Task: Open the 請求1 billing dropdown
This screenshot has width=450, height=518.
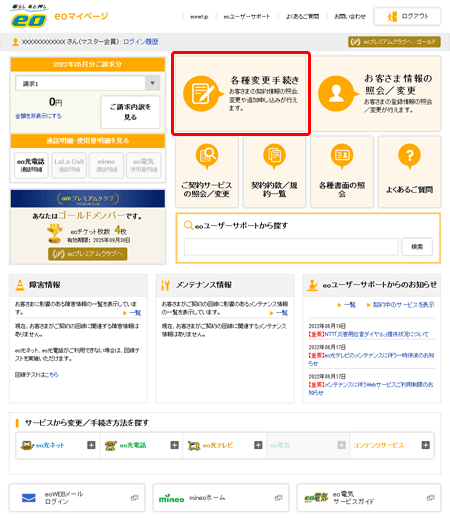Action: coord(88,83)
